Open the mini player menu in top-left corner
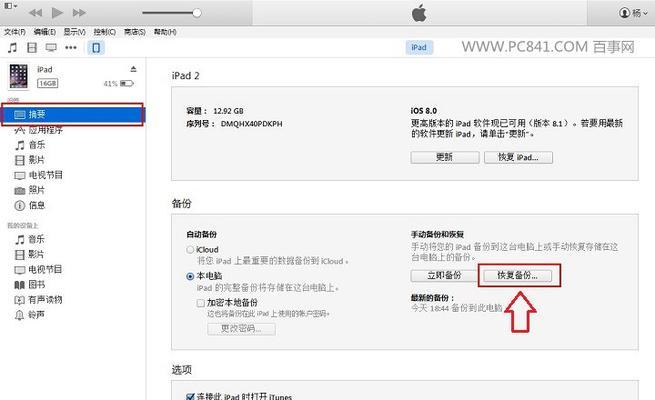This screenshot has width=655, height=400. click(10, 6)
